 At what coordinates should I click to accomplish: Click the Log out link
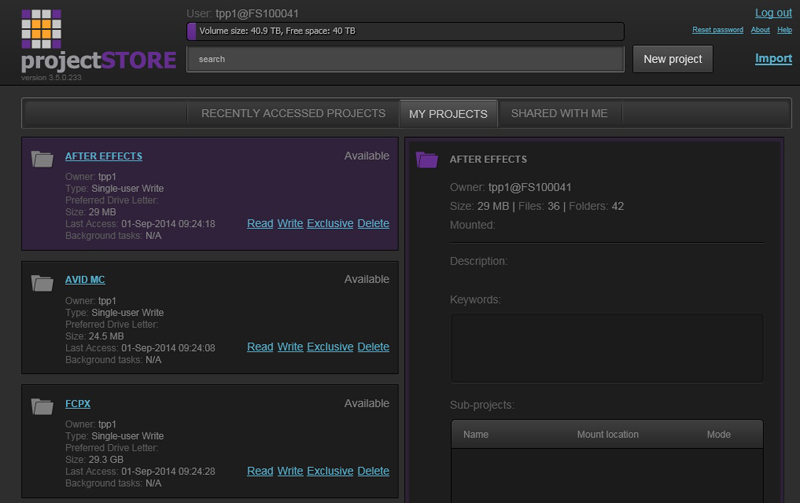point(773,13)
